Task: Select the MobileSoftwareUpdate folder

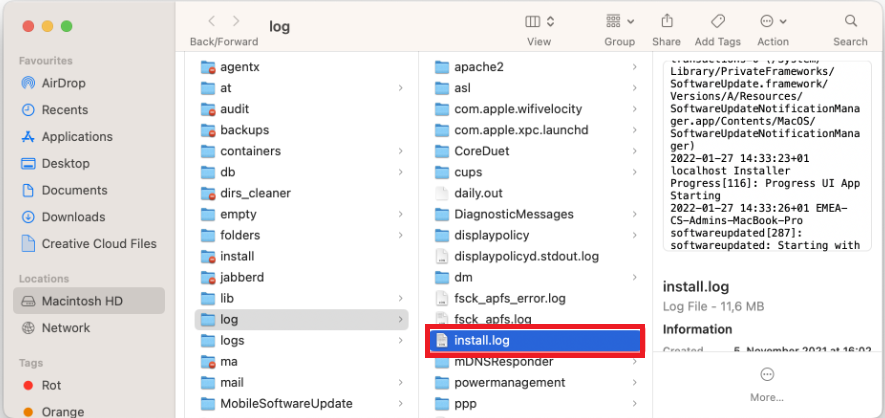Action: [301, 403]
